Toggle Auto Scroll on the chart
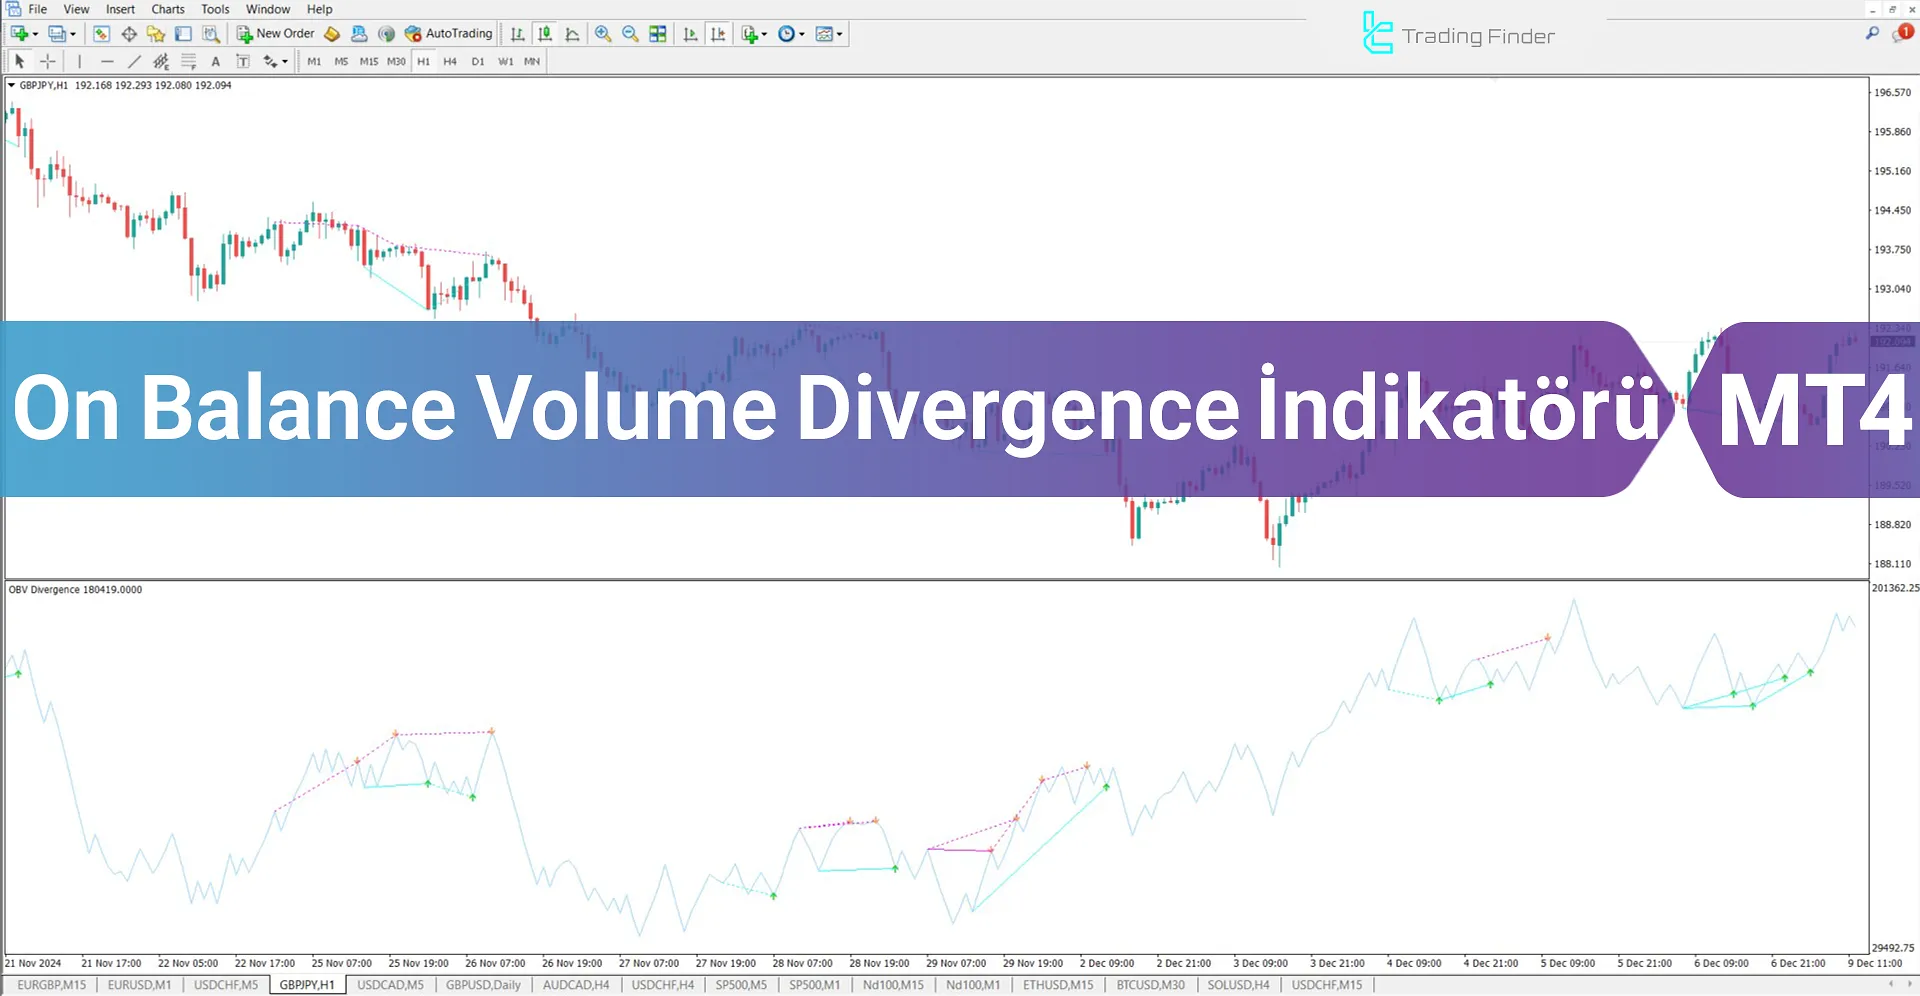The image size is (1920, 996). point(690,33)
